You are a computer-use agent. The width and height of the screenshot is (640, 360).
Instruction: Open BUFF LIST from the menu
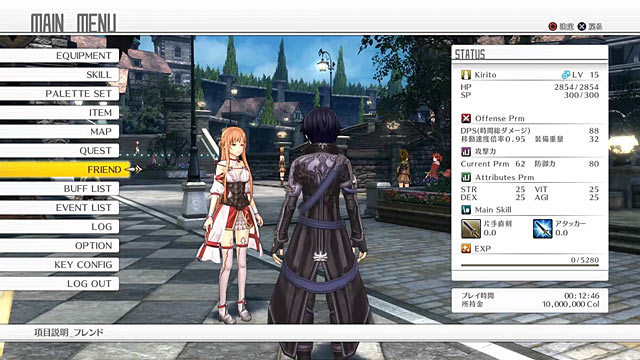[60, 189]
